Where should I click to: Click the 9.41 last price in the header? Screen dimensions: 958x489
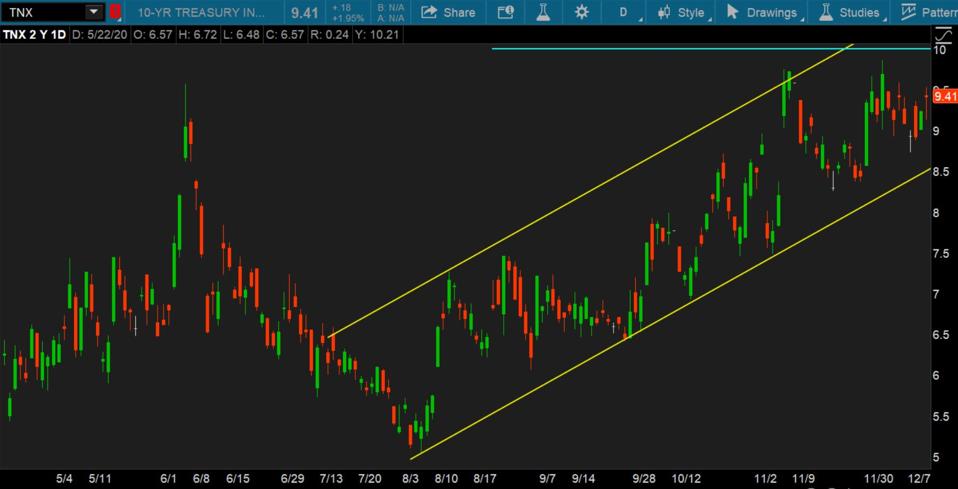click(304, 13)
